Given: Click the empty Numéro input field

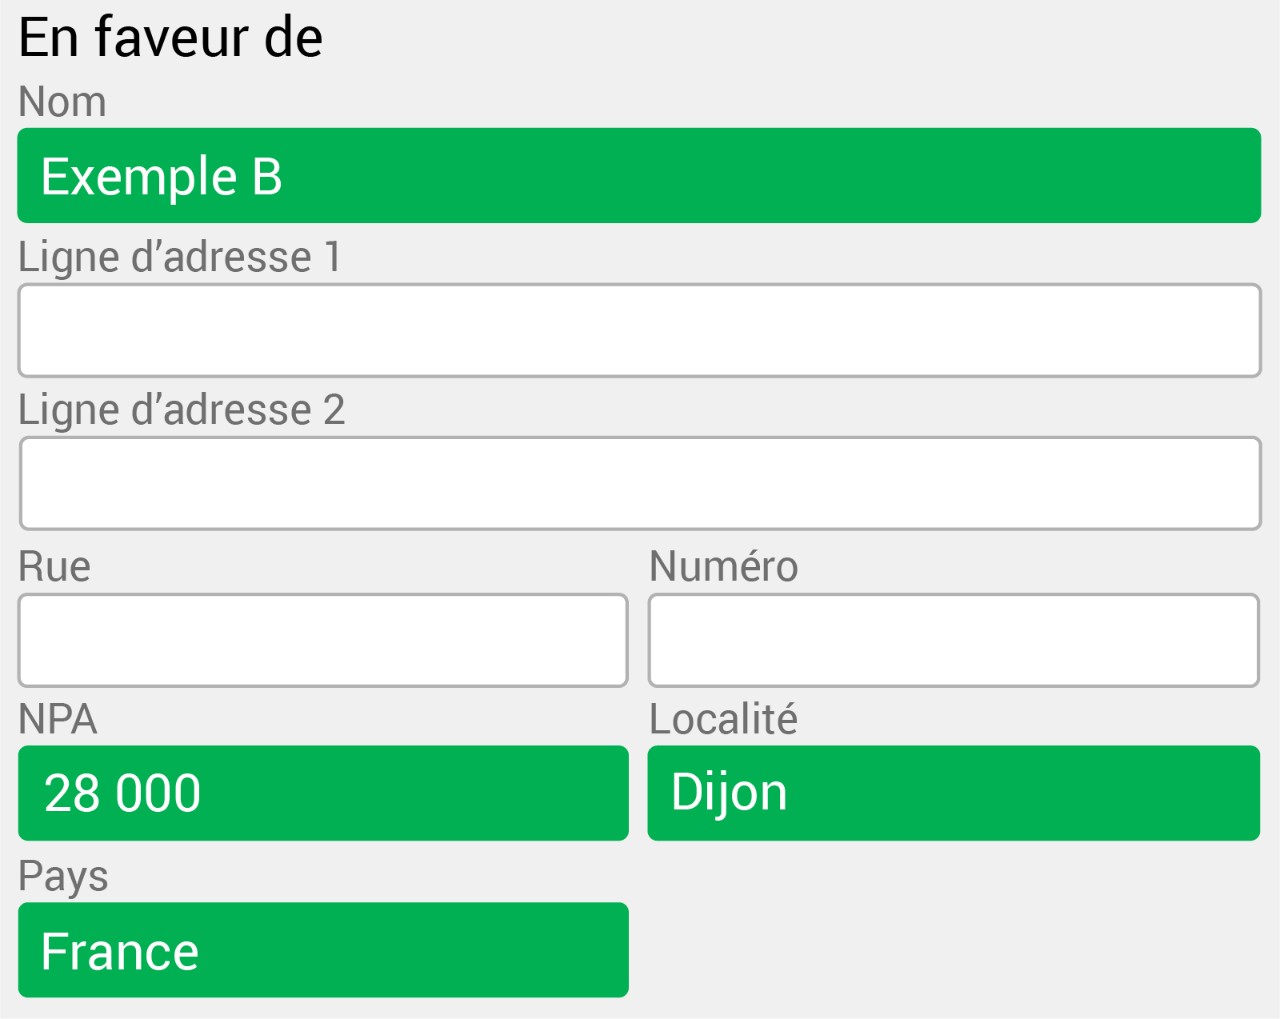Looking at the screenshot, I should (954, 640).
